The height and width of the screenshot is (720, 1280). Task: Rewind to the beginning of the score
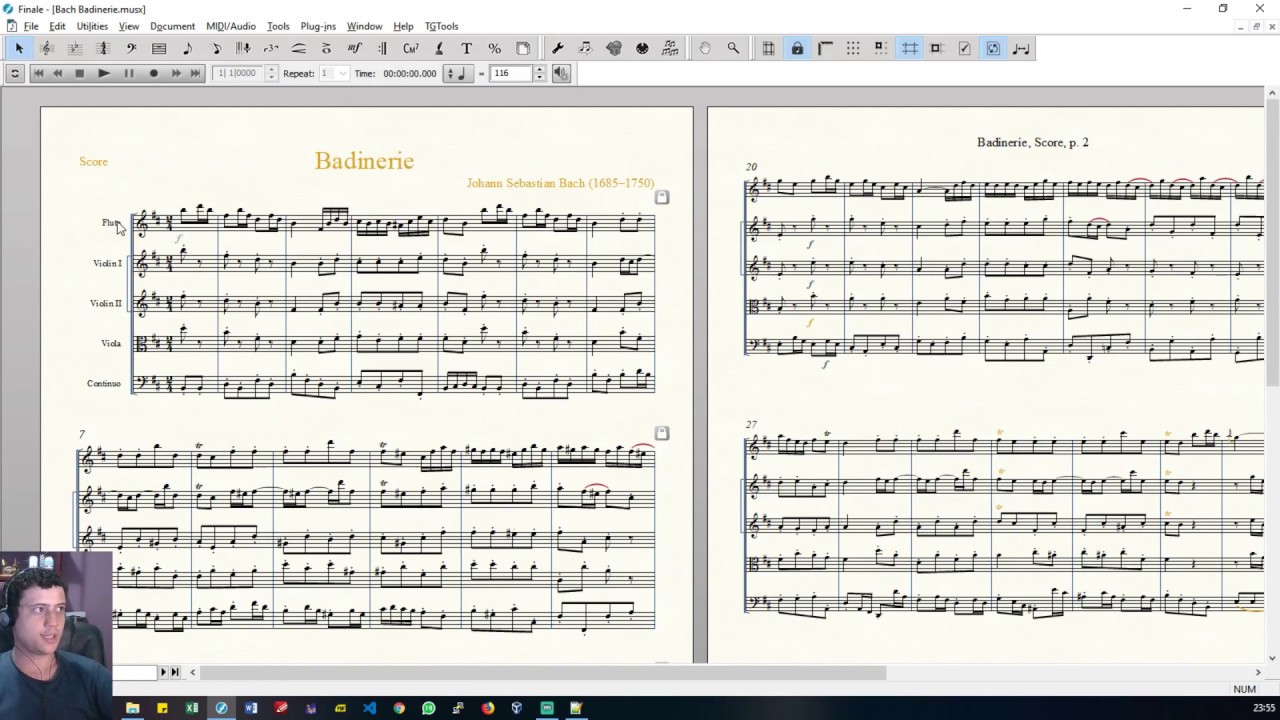coord(38,73)
